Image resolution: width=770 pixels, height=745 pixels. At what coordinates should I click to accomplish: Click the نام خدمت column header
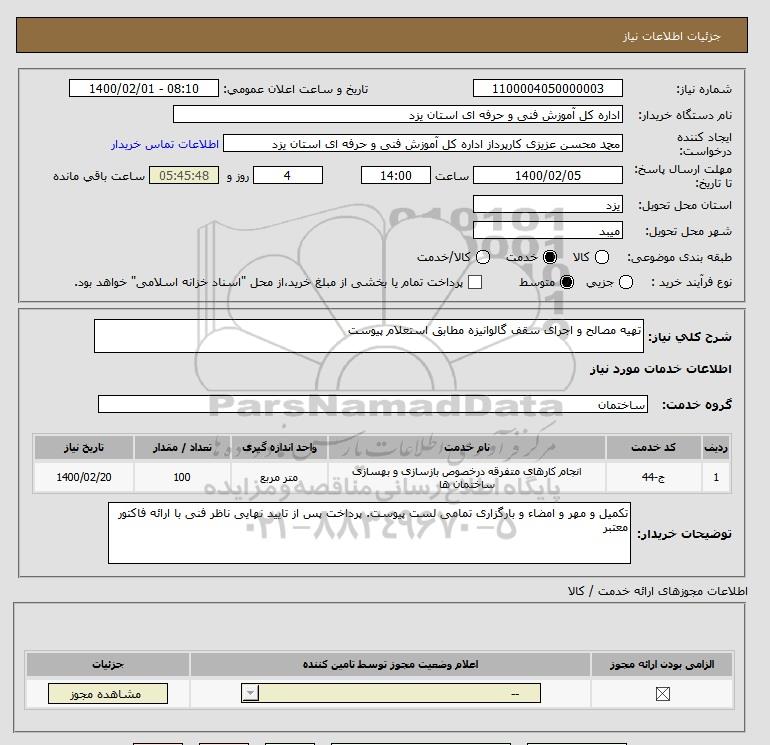[467, 447]
